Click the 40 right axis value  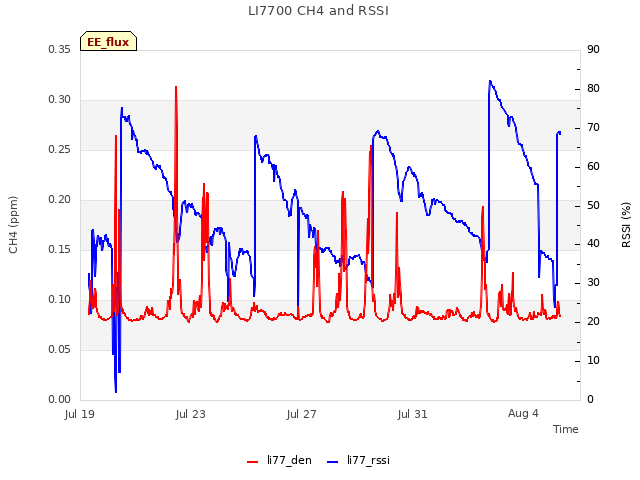tap(593, 244)
